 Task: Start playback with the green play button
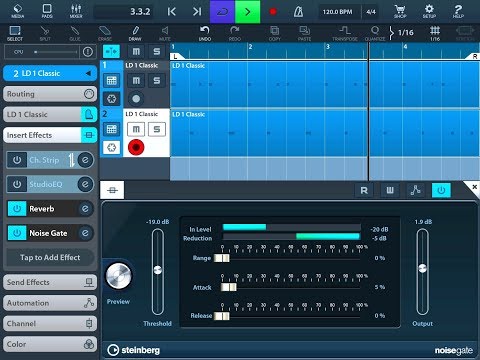247,12
